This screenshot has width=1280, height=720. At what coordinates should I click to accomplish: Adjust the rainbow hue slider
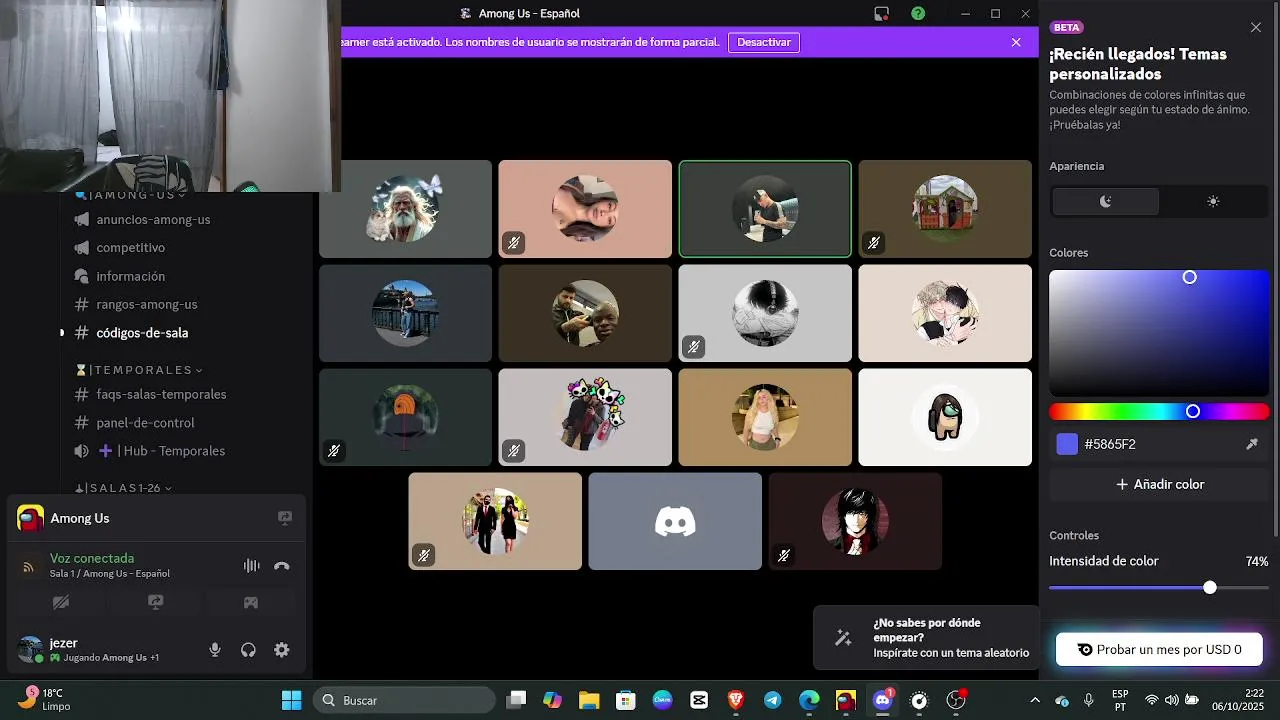1159,411
